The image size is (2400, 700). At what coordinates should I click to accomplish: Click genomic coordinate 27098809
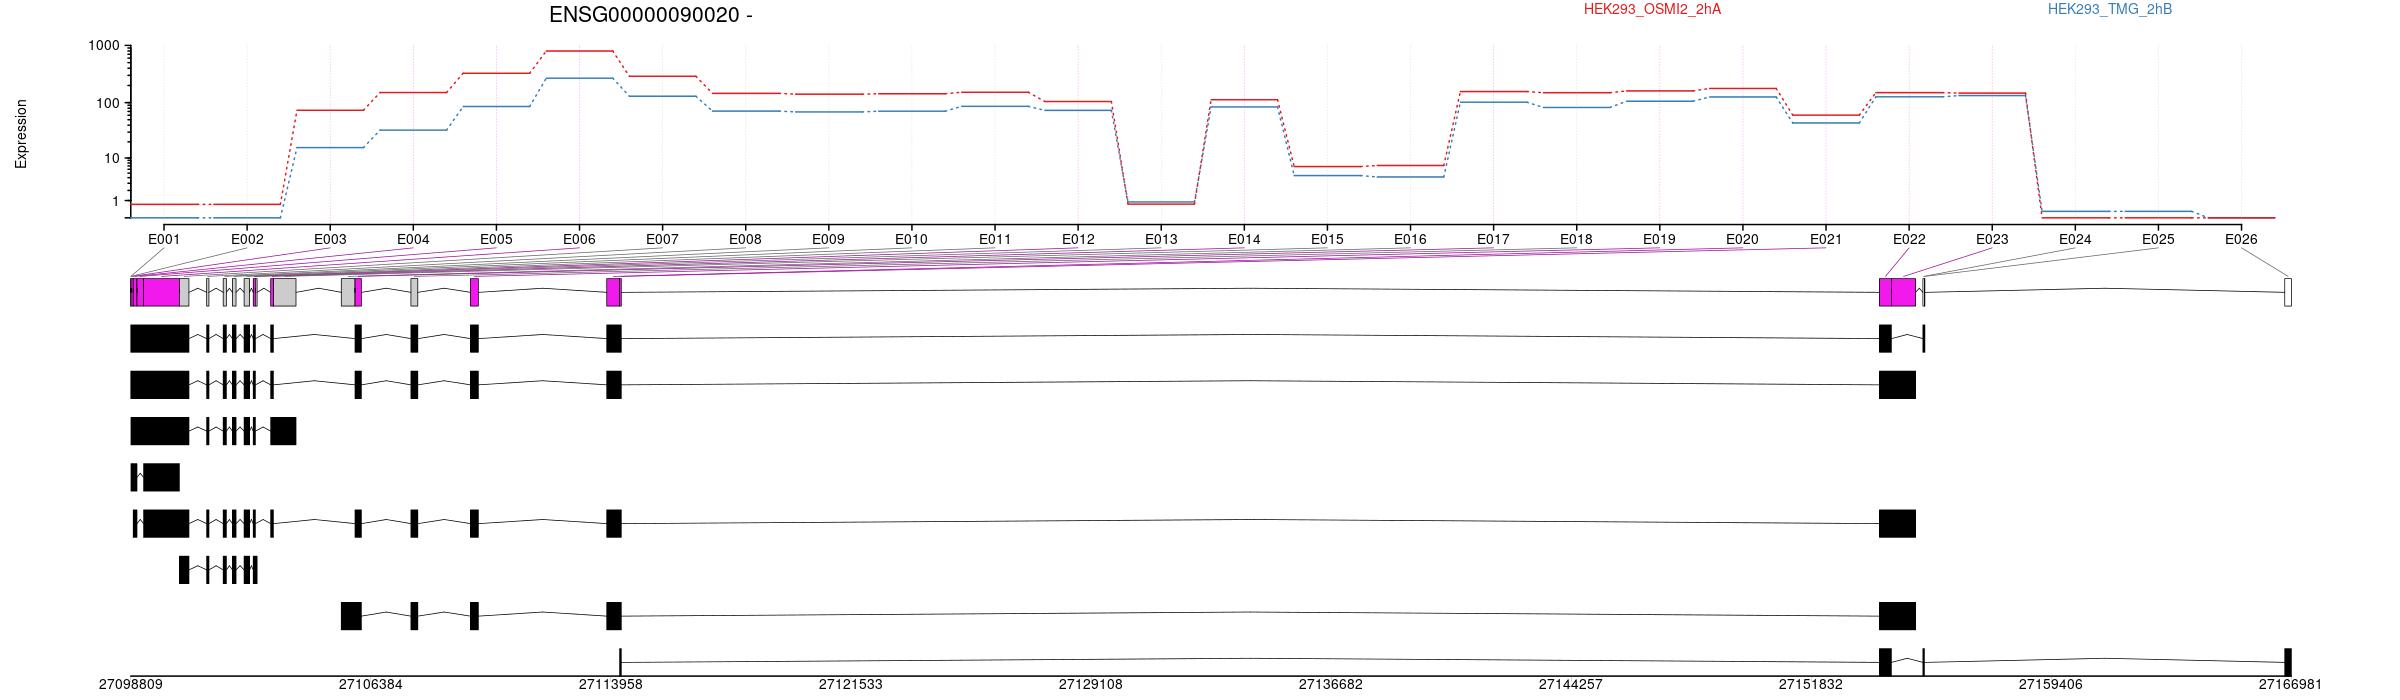coord(131,685)
